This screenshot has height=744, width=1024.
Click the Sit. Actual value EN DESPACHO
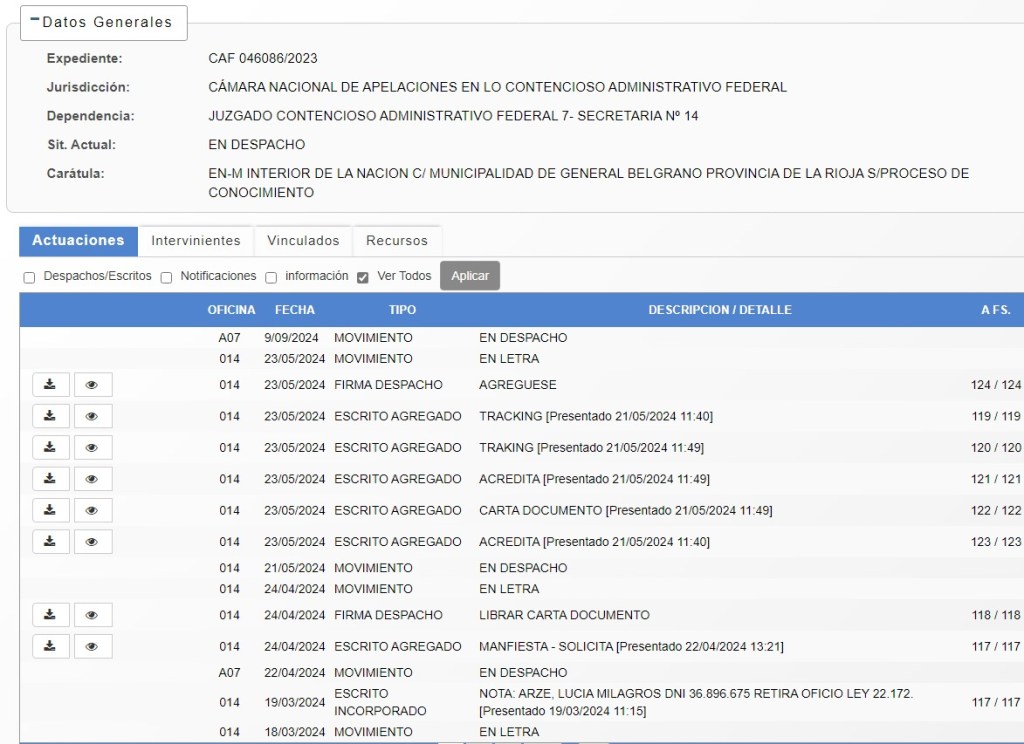pos(257,144)
